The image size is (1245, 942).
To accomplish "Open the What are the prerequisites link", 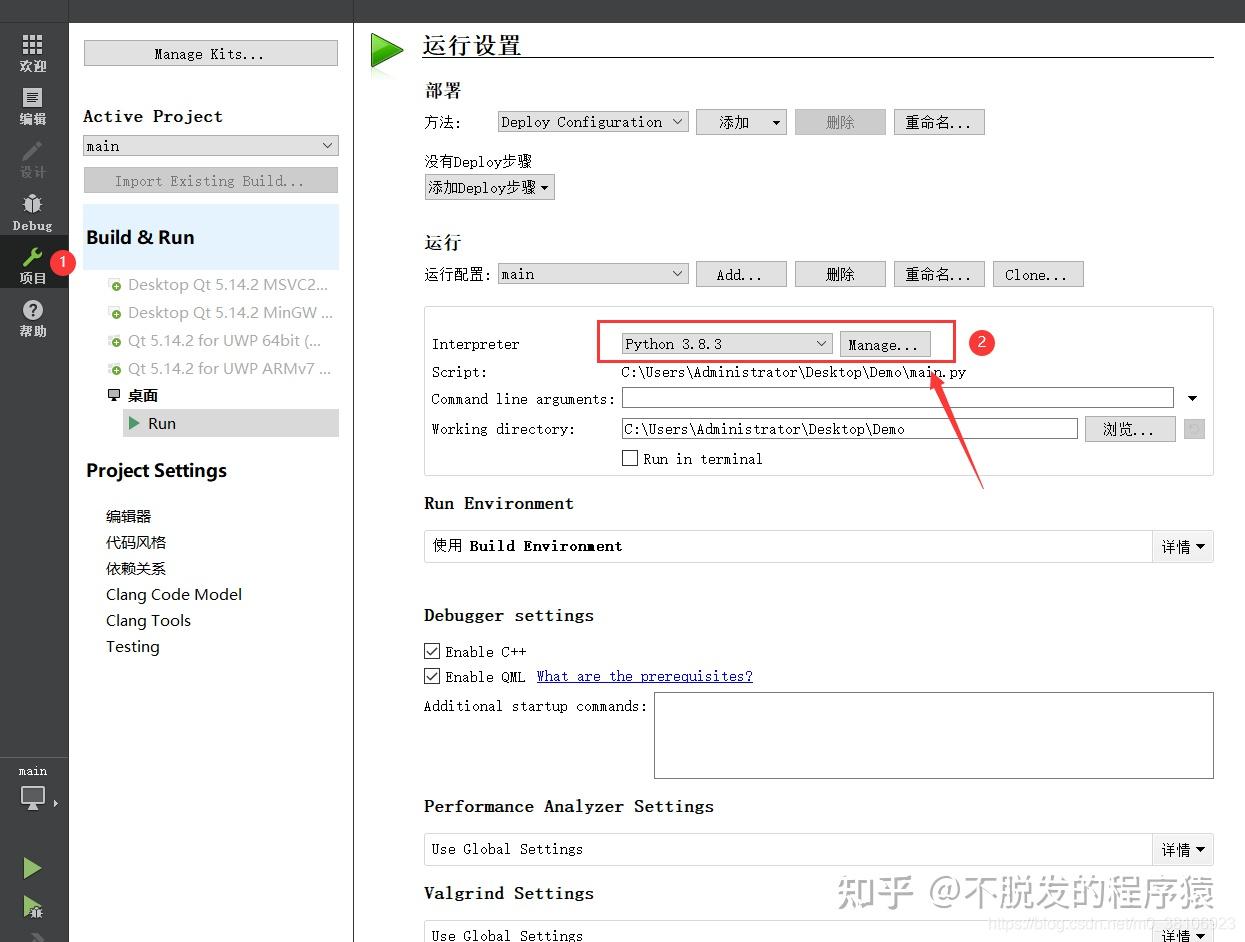I will pos(644,676).
